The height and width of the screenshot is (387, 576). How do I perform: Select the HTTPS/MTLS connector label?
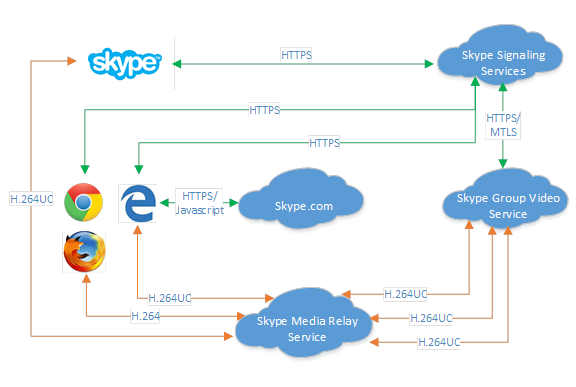point(503,125)
